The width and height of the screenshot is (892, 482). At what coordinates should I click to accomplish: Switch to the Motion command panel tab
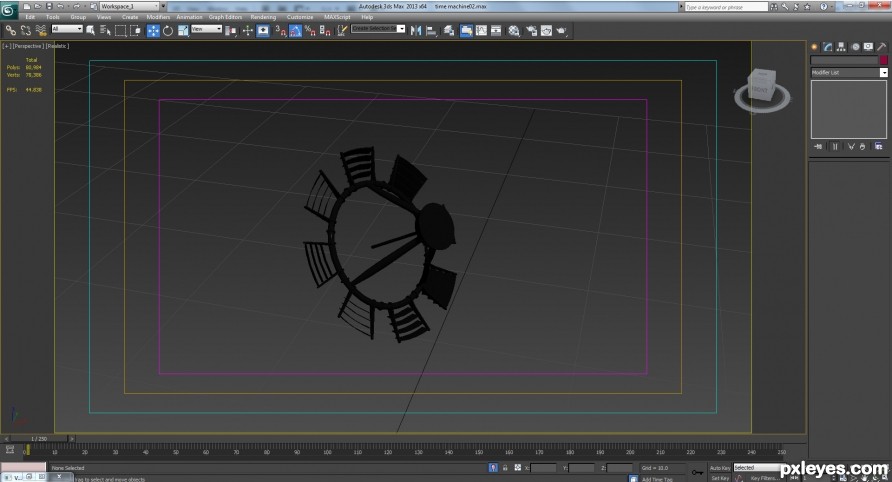855,47
